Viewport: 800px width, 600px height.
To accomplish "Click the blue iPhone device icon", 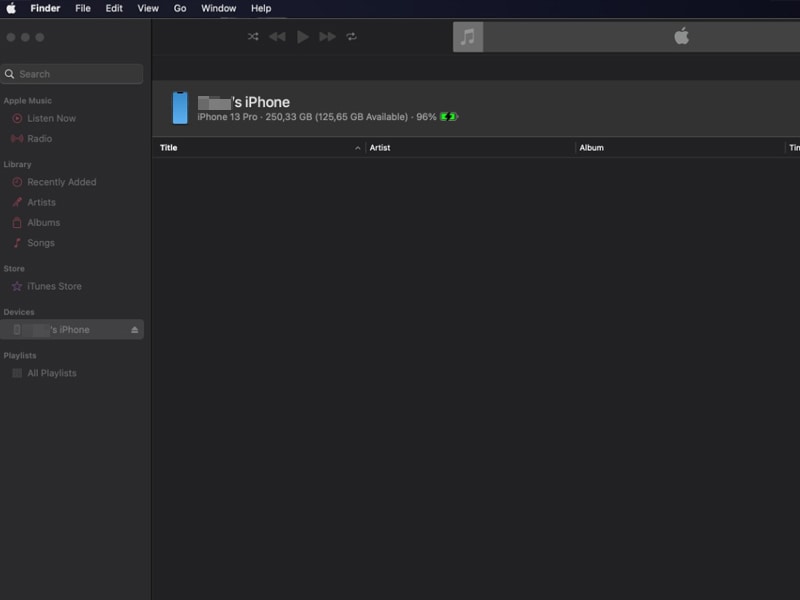I will [180, 108].
